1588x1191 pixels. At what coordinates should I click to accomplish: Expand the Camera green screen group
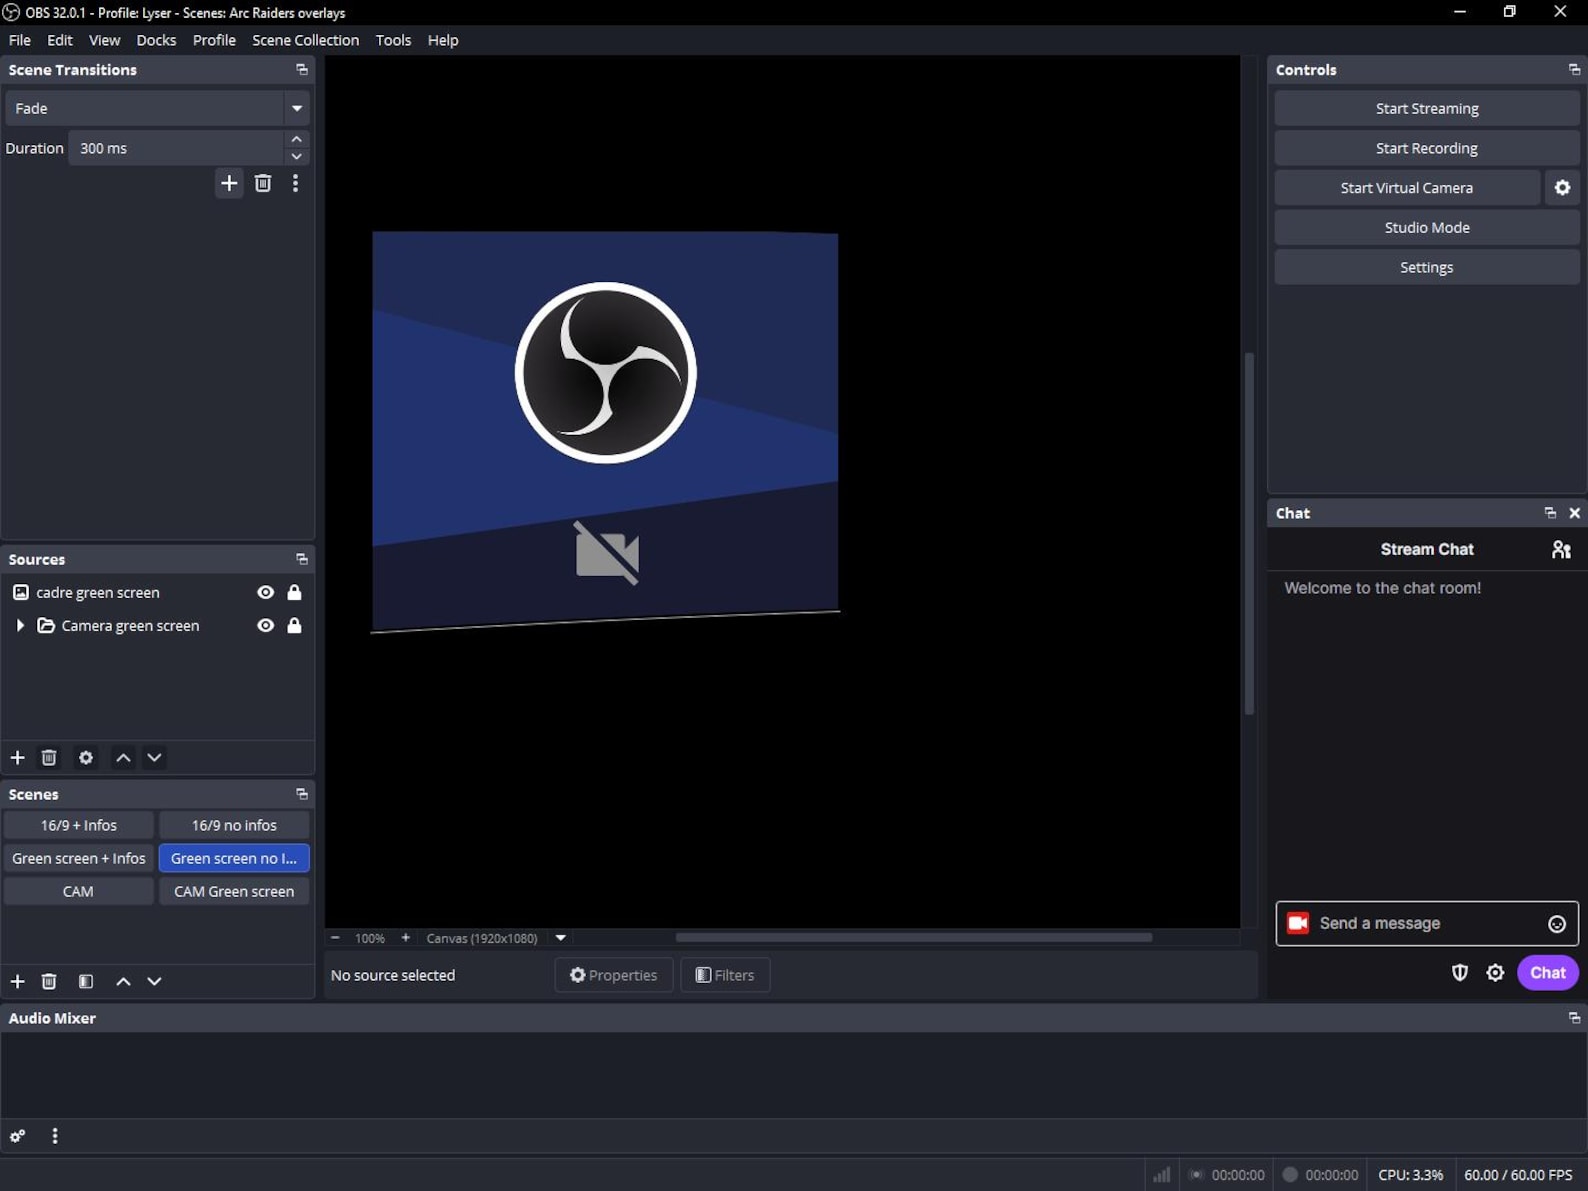coord(20,625)
